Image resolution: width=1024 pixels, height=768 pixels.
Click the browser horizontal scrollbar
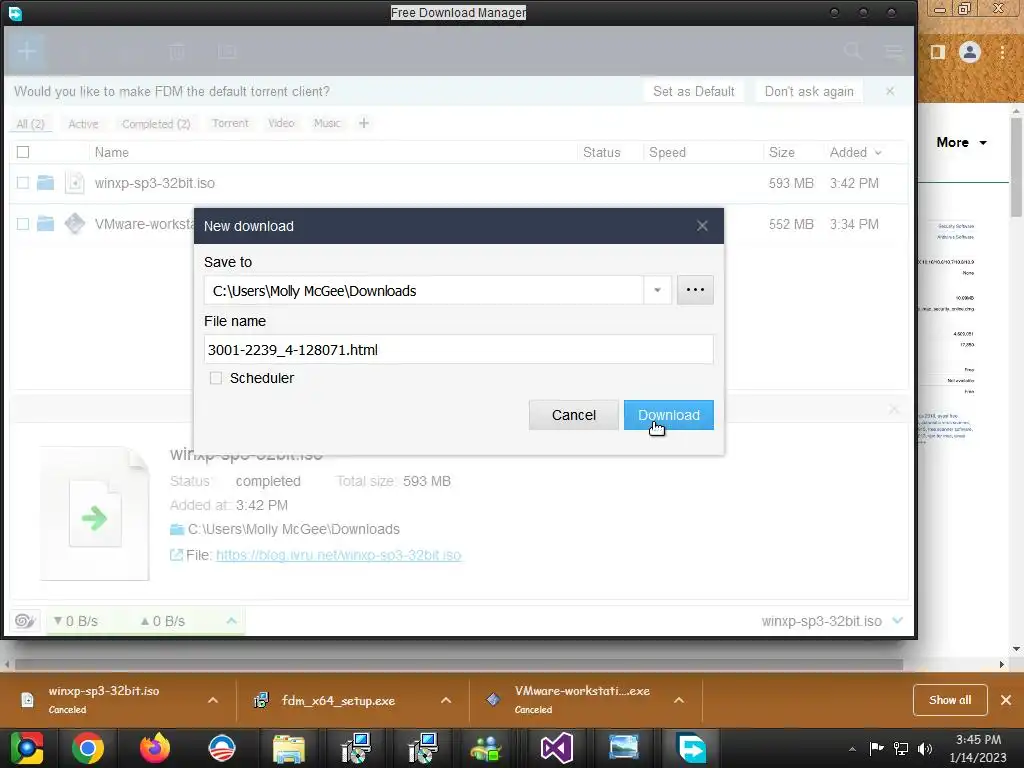(x=458, y=665)
